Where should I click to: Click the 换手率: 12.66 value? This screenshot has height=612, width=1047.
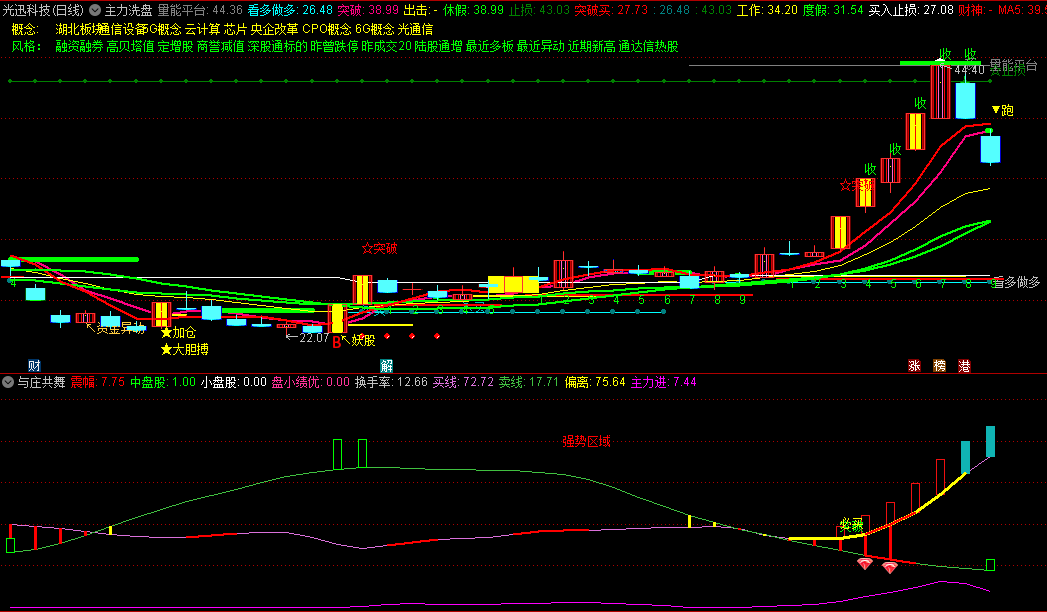[x=391, y=382]
